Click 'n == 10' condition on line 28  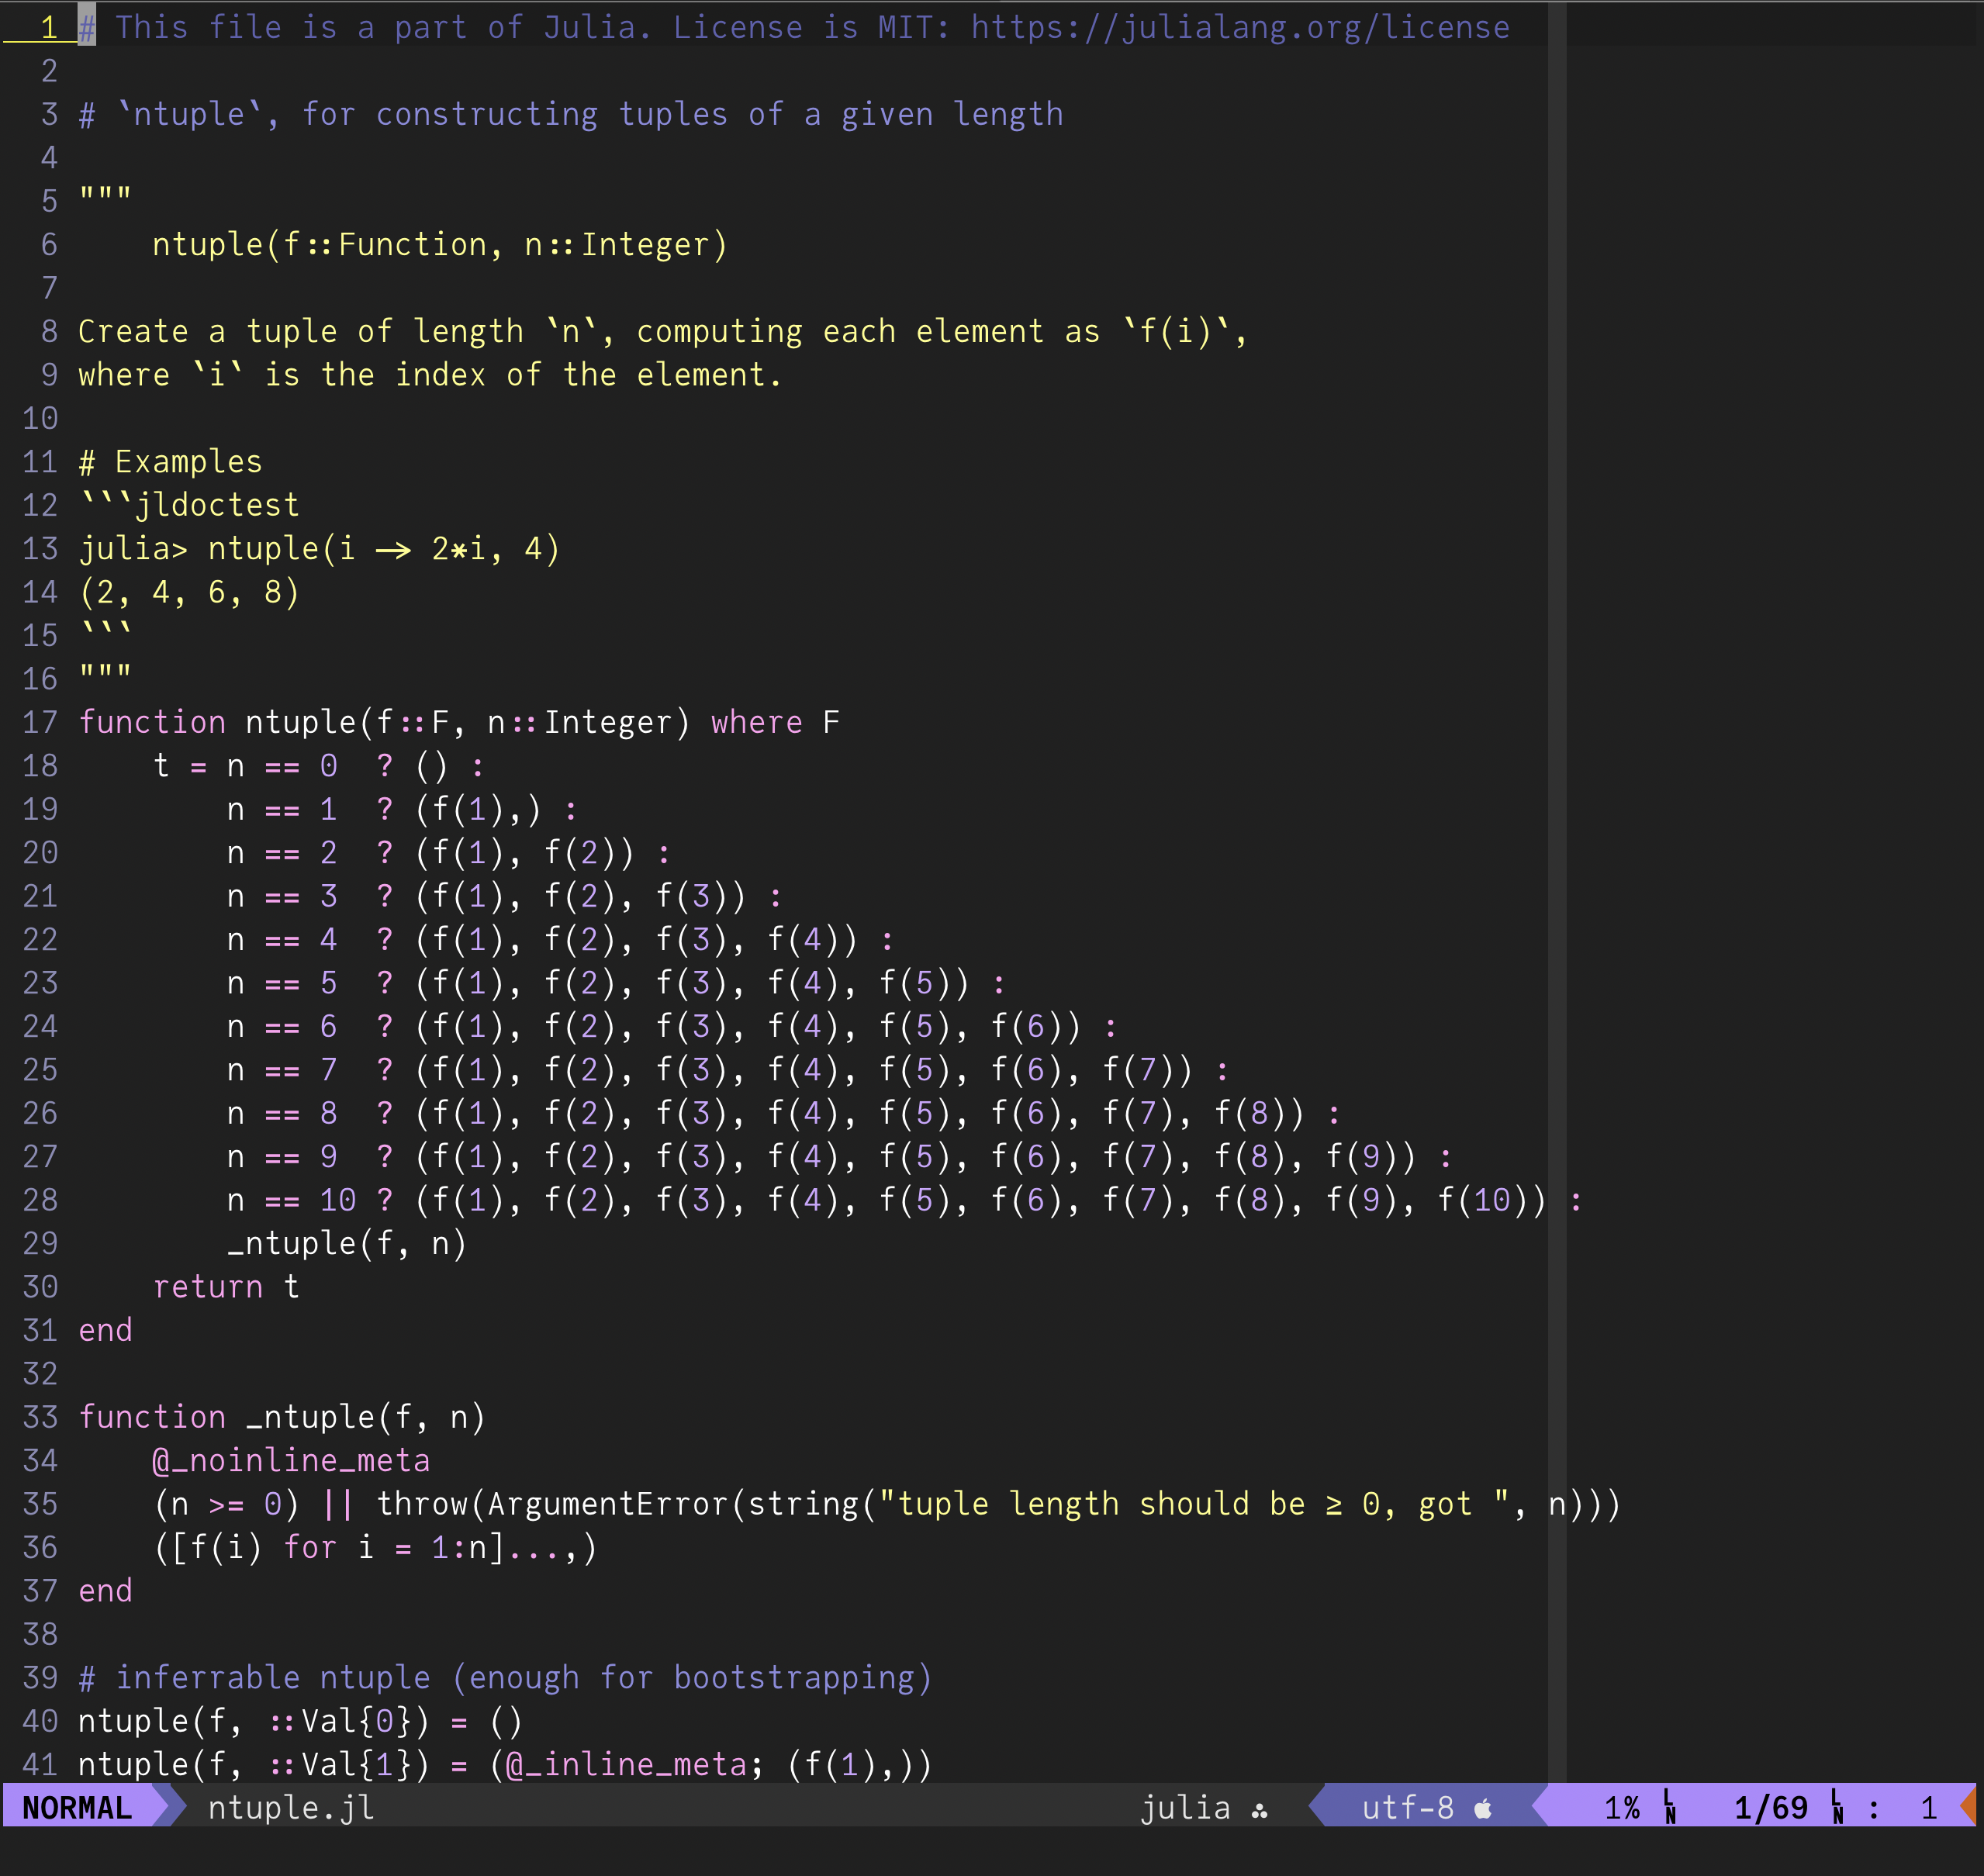click(x=291, y=1200)
